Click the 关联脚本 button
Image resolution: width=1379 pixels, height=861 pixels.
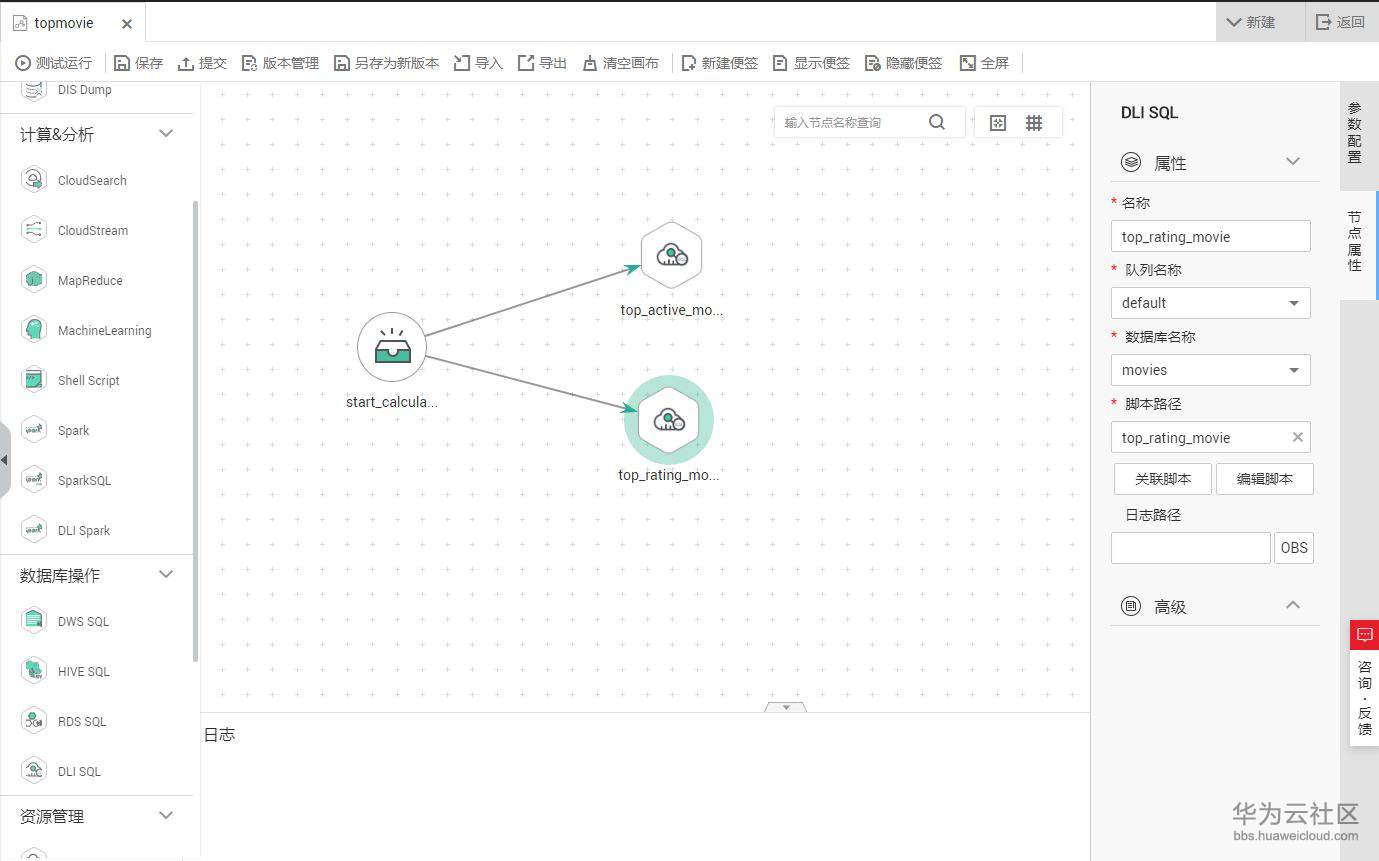(1163, 479)
